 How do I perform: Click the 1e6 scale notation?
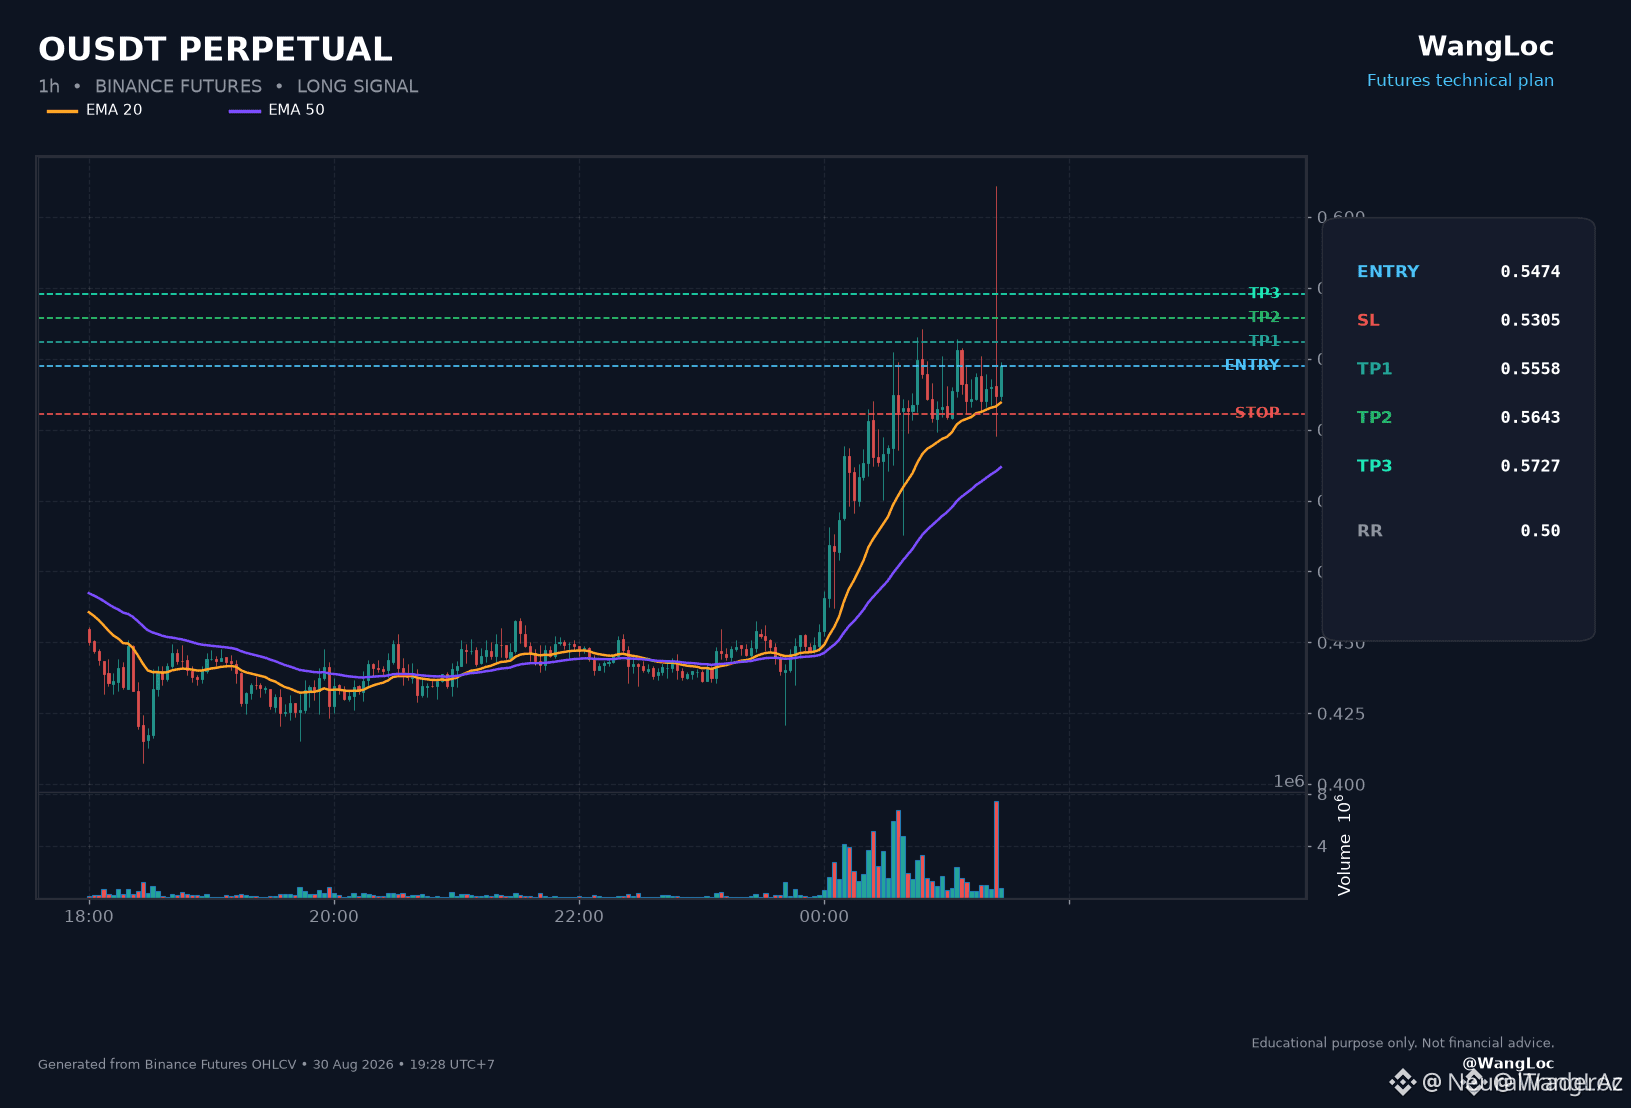[1289, 781]
